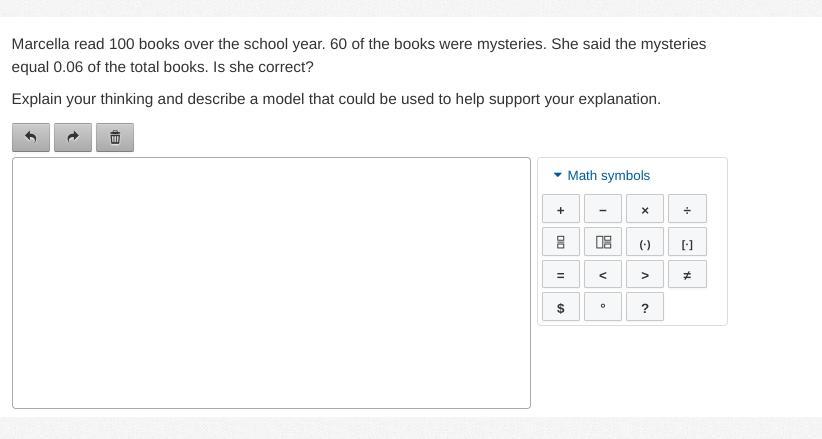Insert the dollar sign symbol
822x439 pixels.
[561, 307]
